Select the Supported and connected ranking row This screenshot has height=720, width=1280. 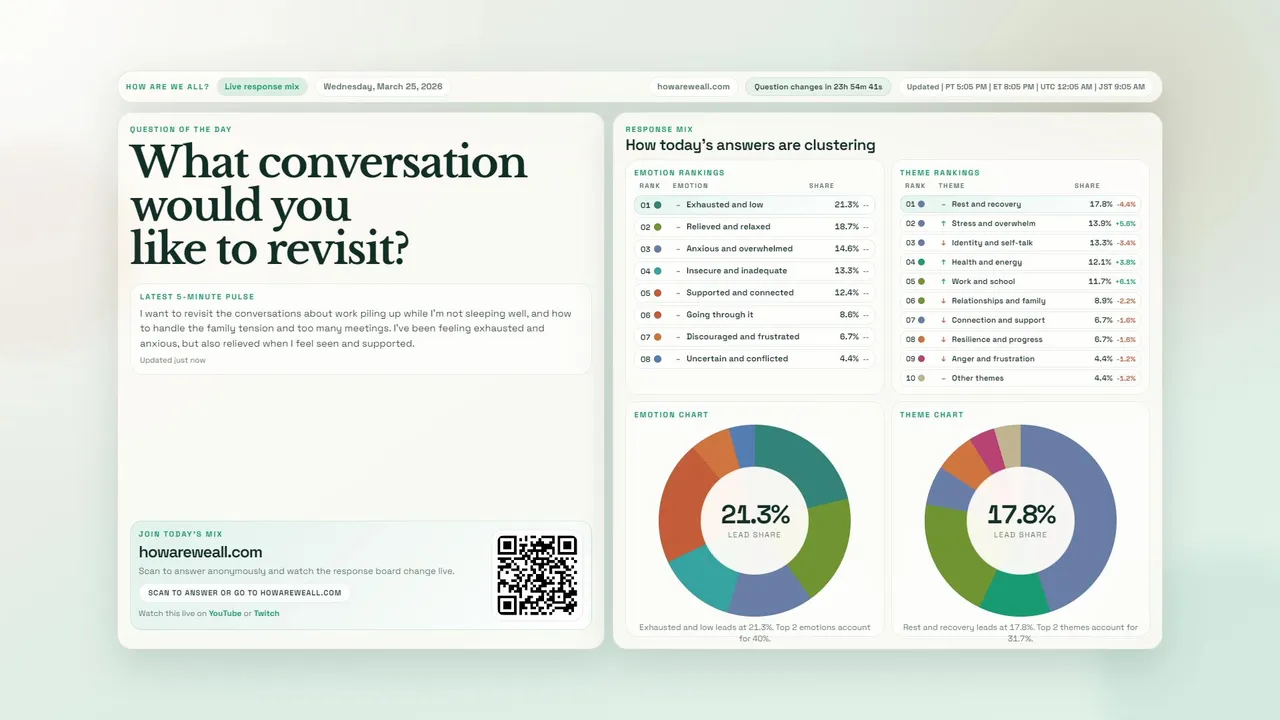(755, 293)
